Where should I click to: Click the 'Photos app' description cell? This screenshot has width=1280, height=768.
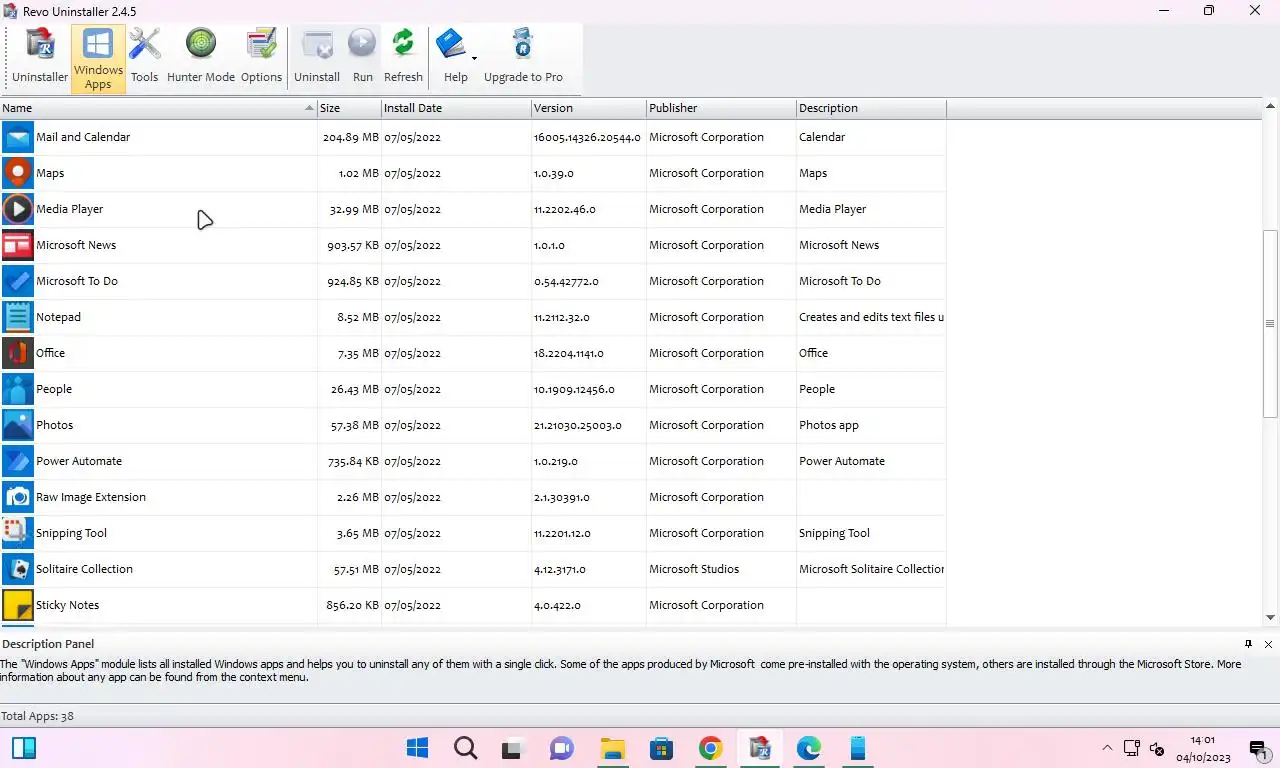pyautogui.click(x=828, y=425)
